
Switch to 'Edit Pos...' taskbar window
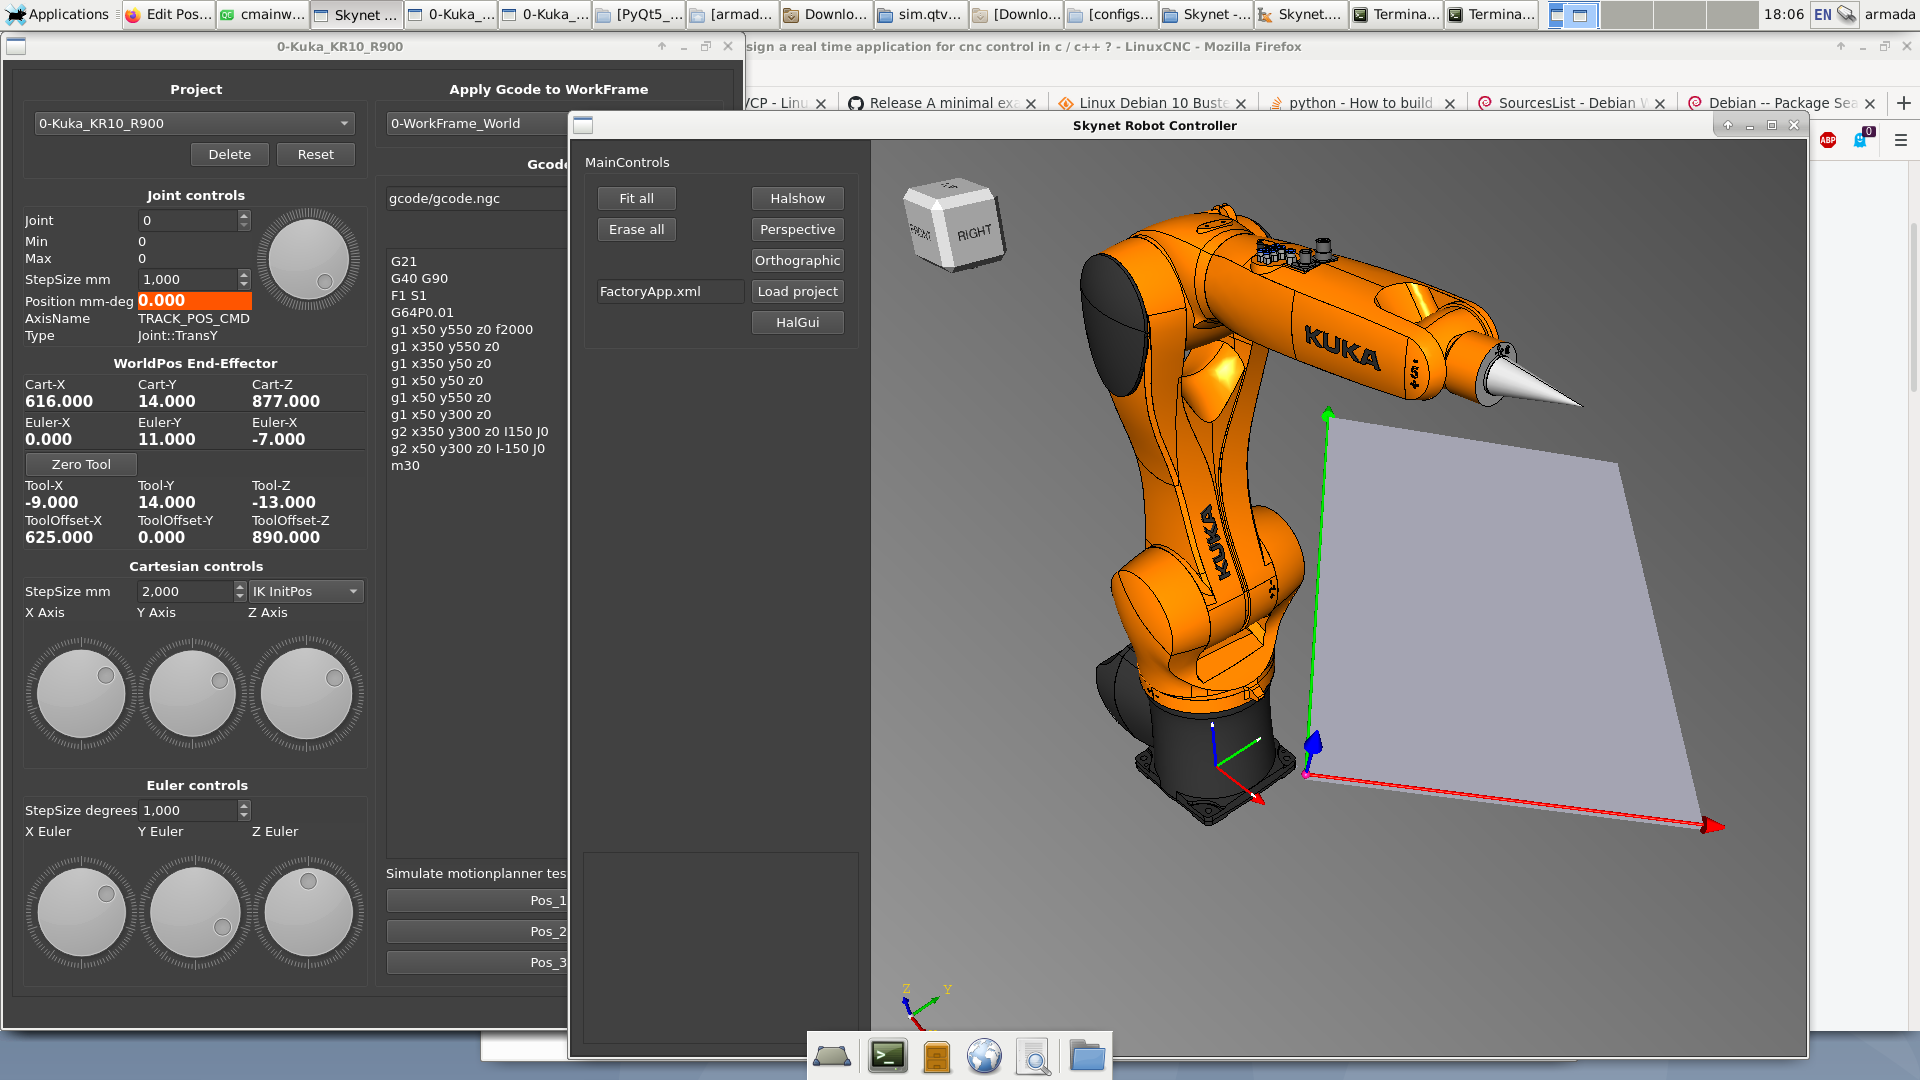click(x=168, y=14)
